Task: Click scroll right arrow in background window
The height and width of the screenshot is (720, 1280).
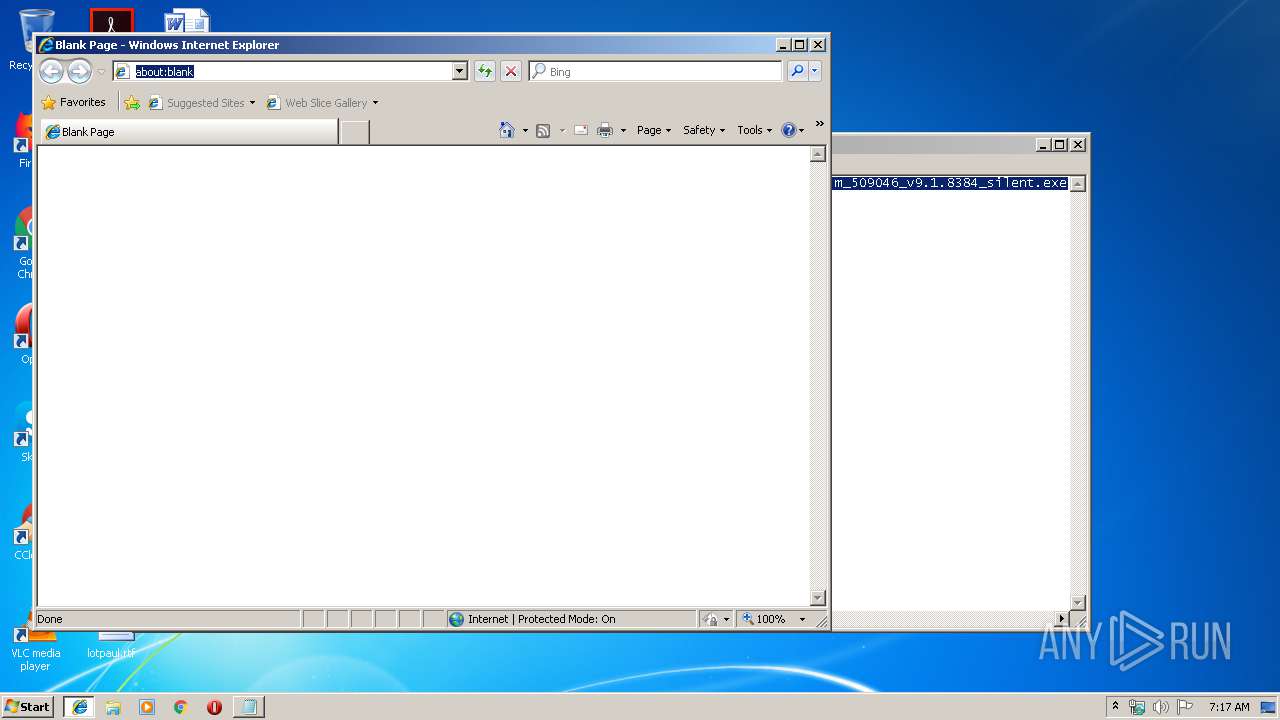Action: 1062,619
